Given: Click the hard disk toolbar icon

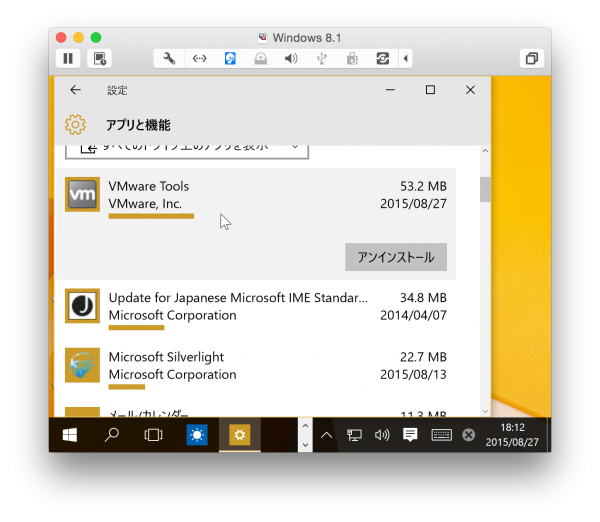Looking at the screenshot, I should tap(230, 59).
